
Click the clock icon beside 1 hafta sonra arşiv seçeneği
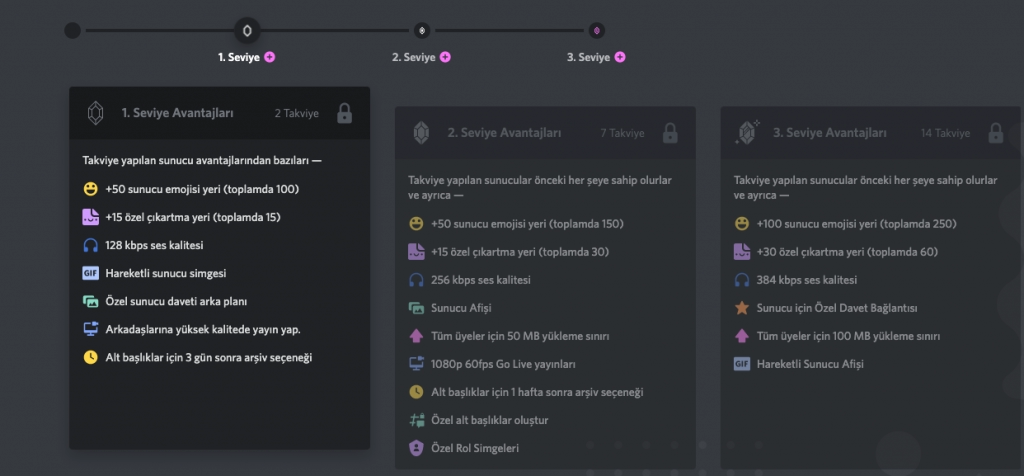coord(416,392)
